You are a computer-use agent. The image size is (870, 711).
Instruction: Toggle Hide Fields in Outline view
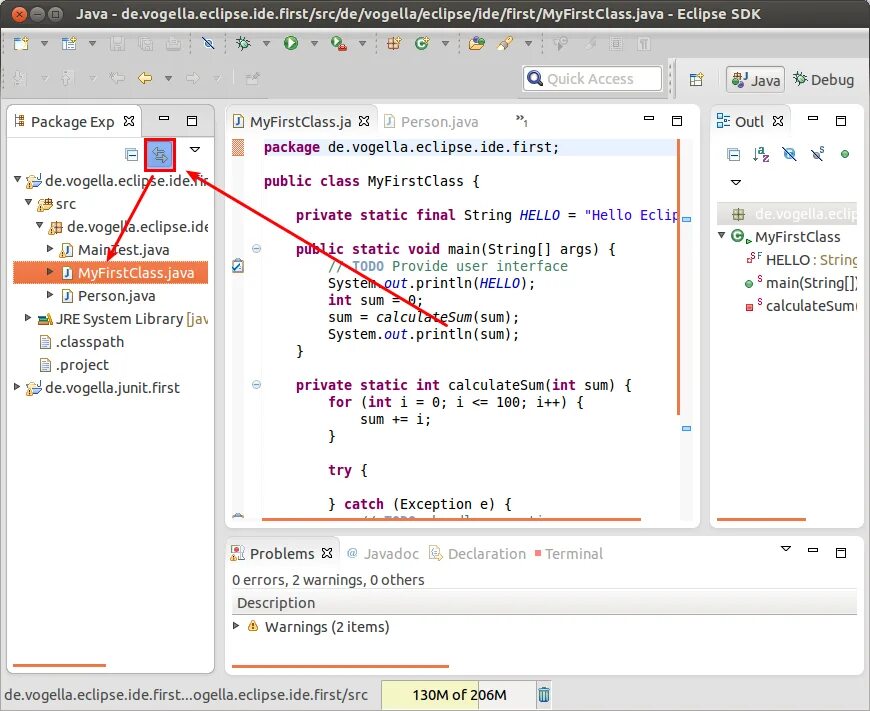pyautogui.click(x=789, y=154)
